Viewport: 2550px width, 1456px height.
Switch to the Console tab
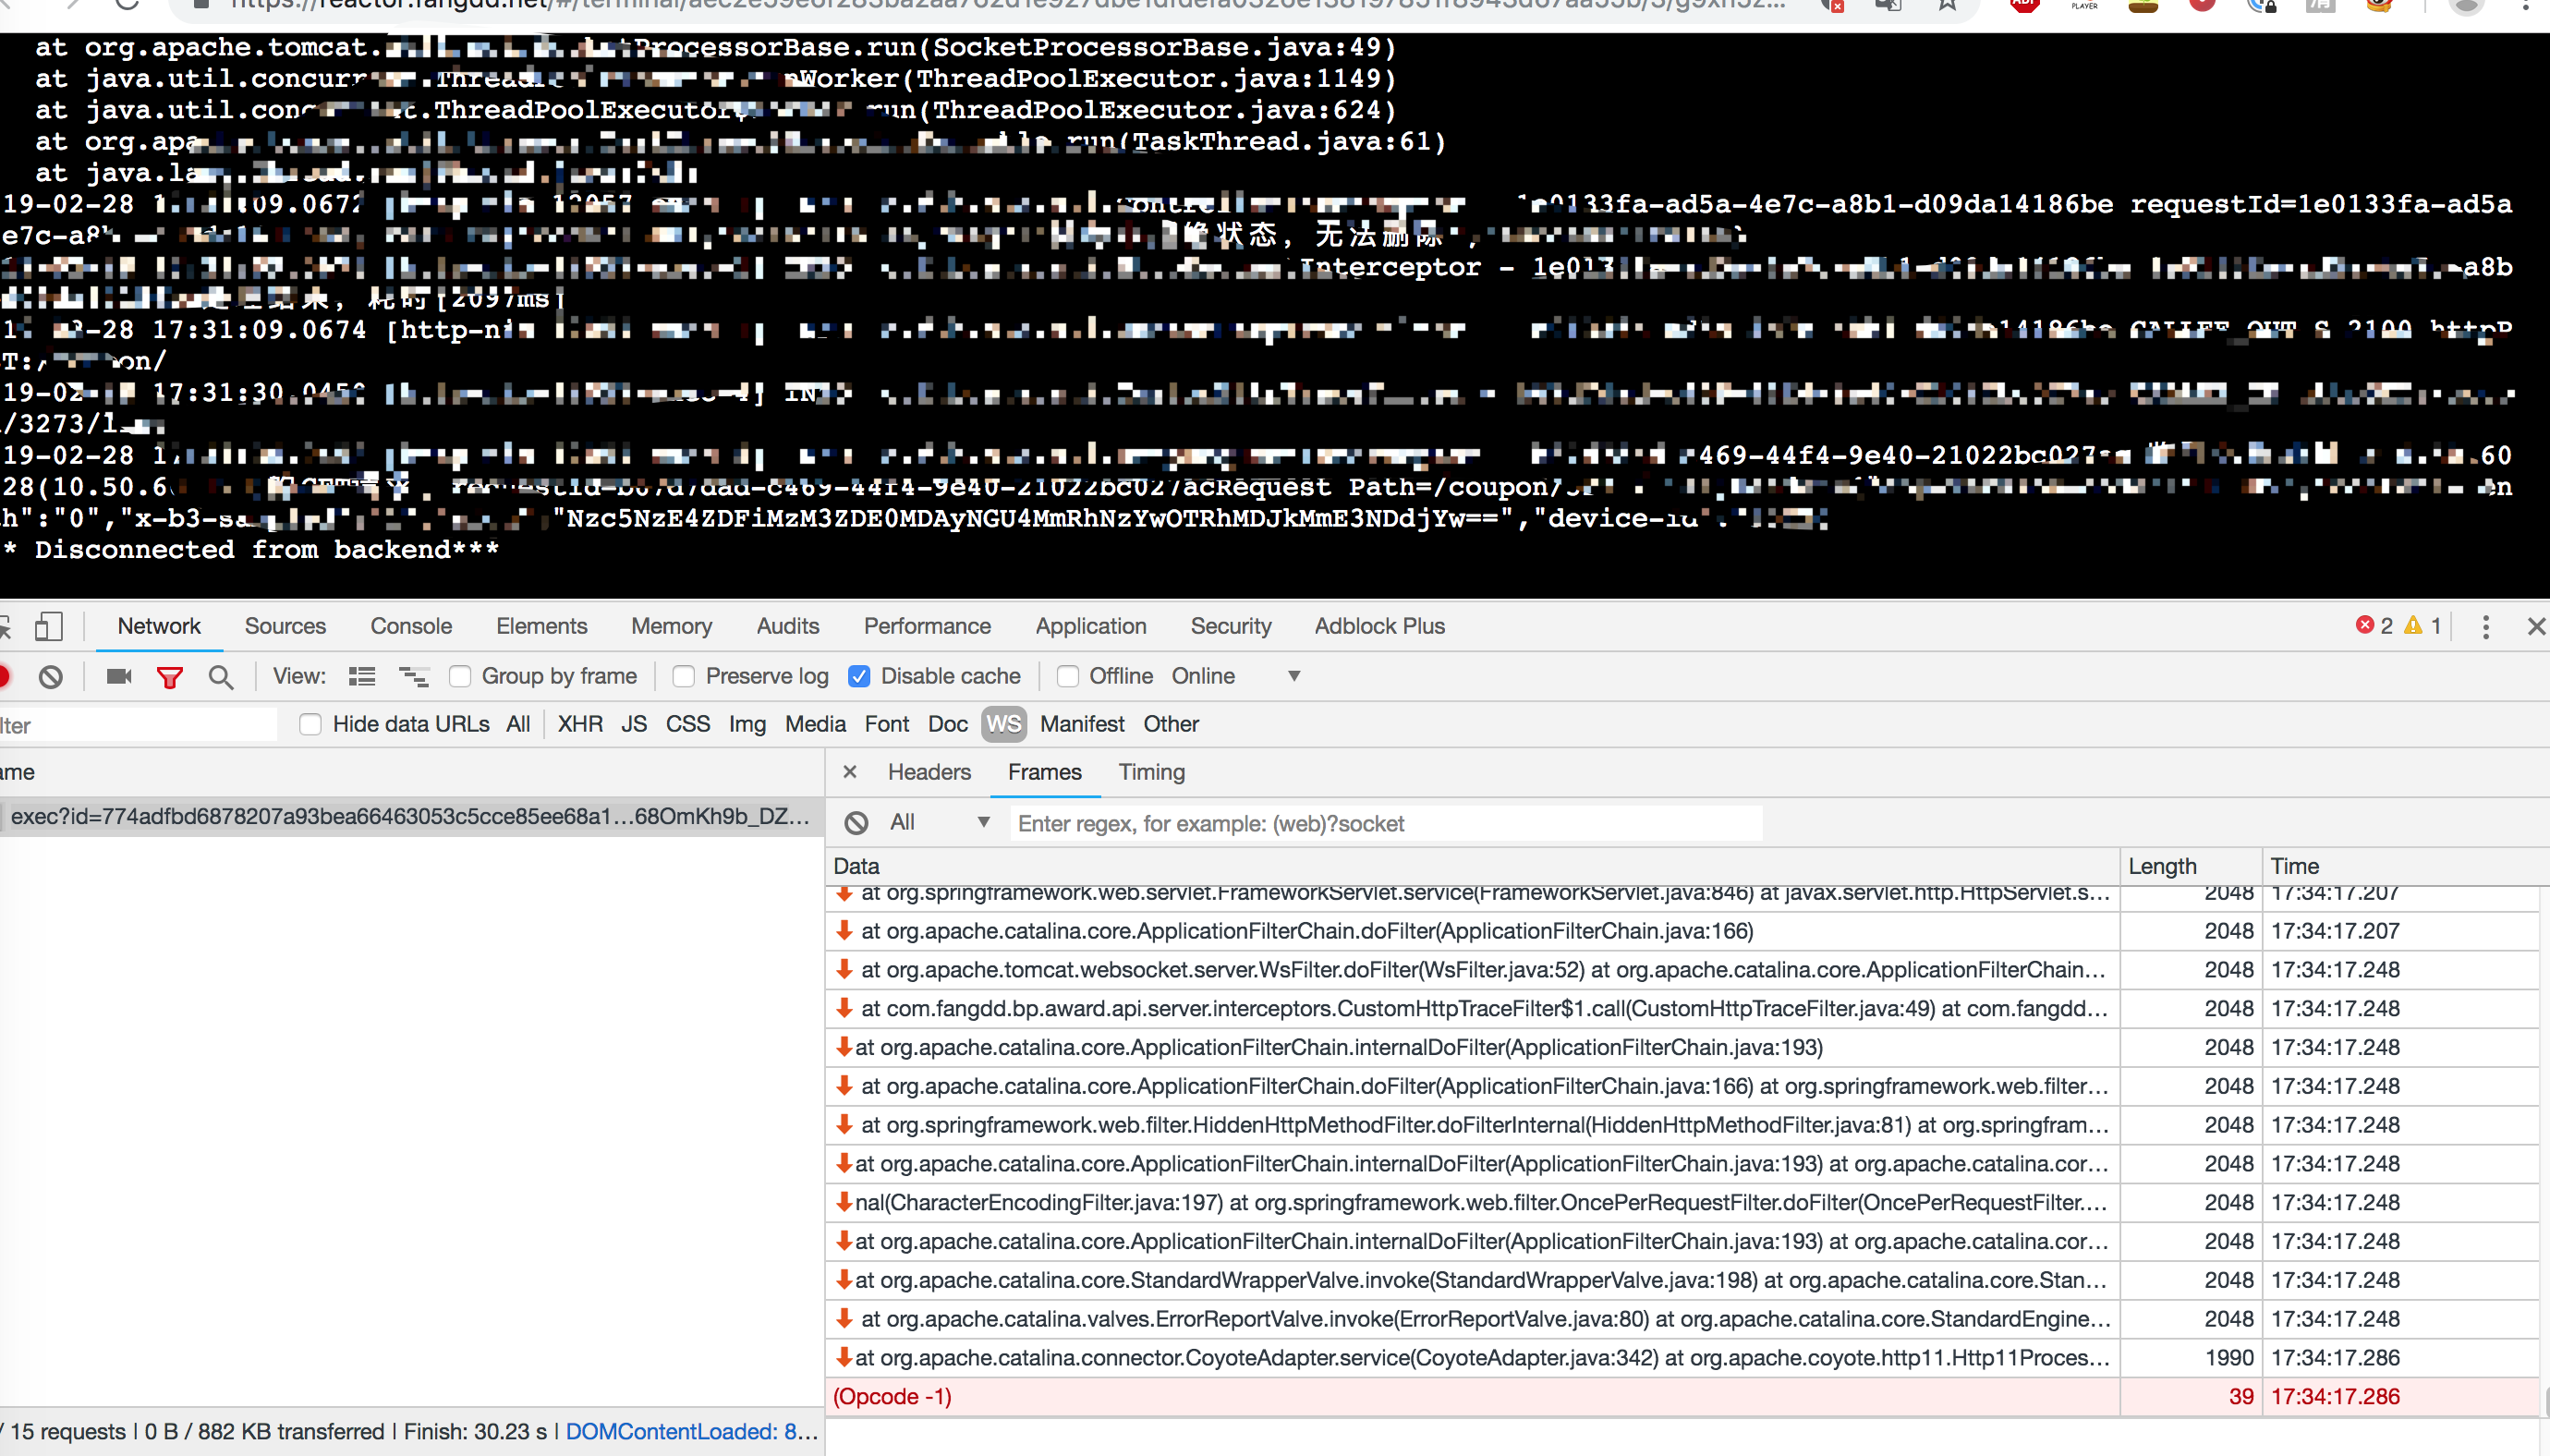pyautogui.click(x=411, y=626)
